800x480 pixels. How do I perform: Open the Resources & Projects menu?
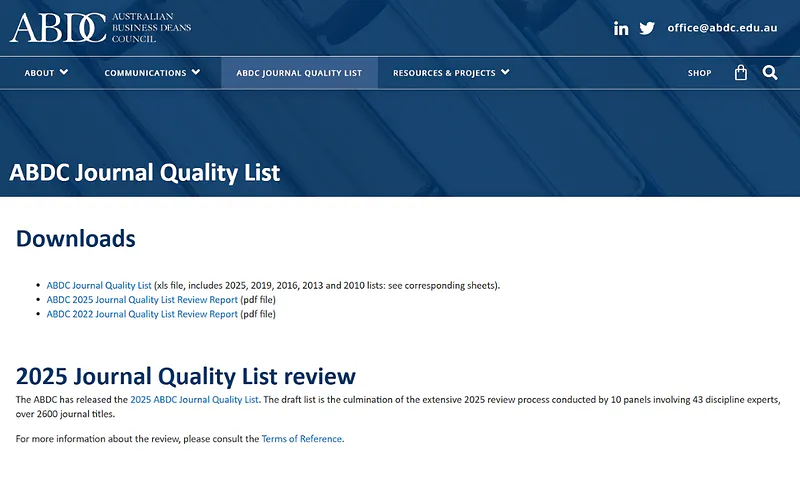tap(444, 73)
